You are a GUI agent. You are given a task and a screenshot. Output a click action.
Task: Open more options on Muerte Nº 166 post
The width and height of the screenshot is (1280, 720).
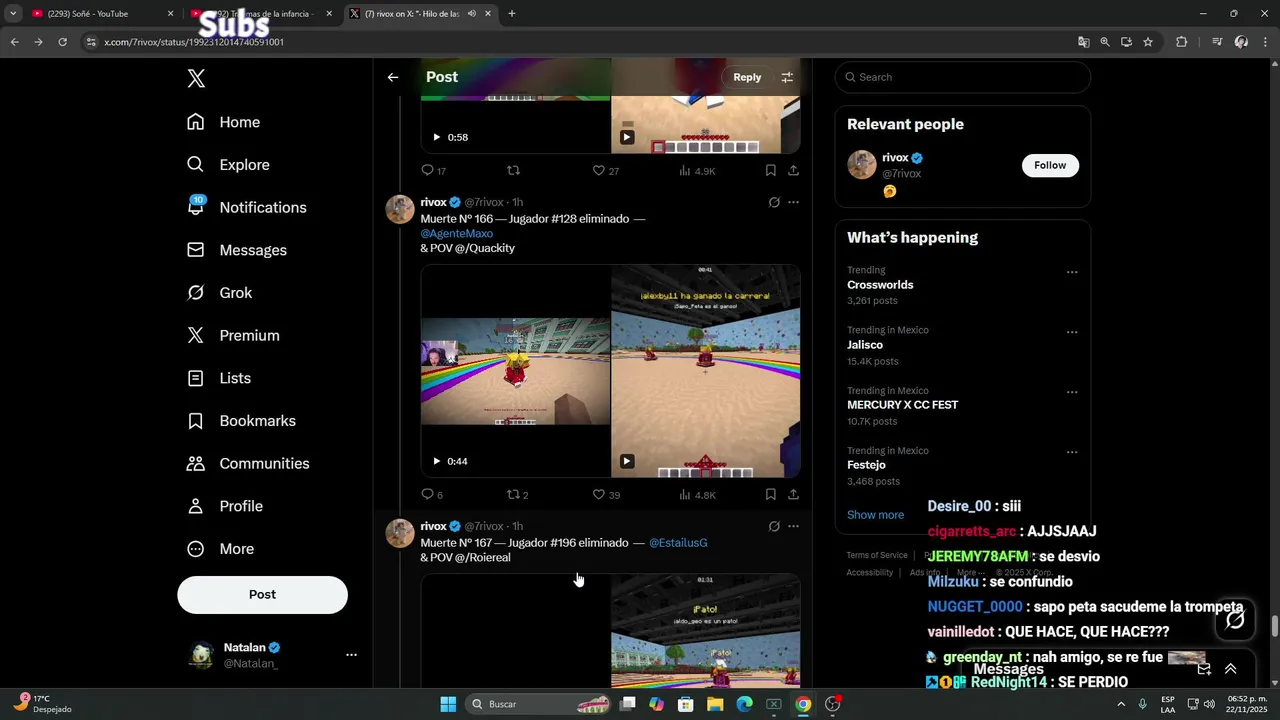[x=793, y=202]
